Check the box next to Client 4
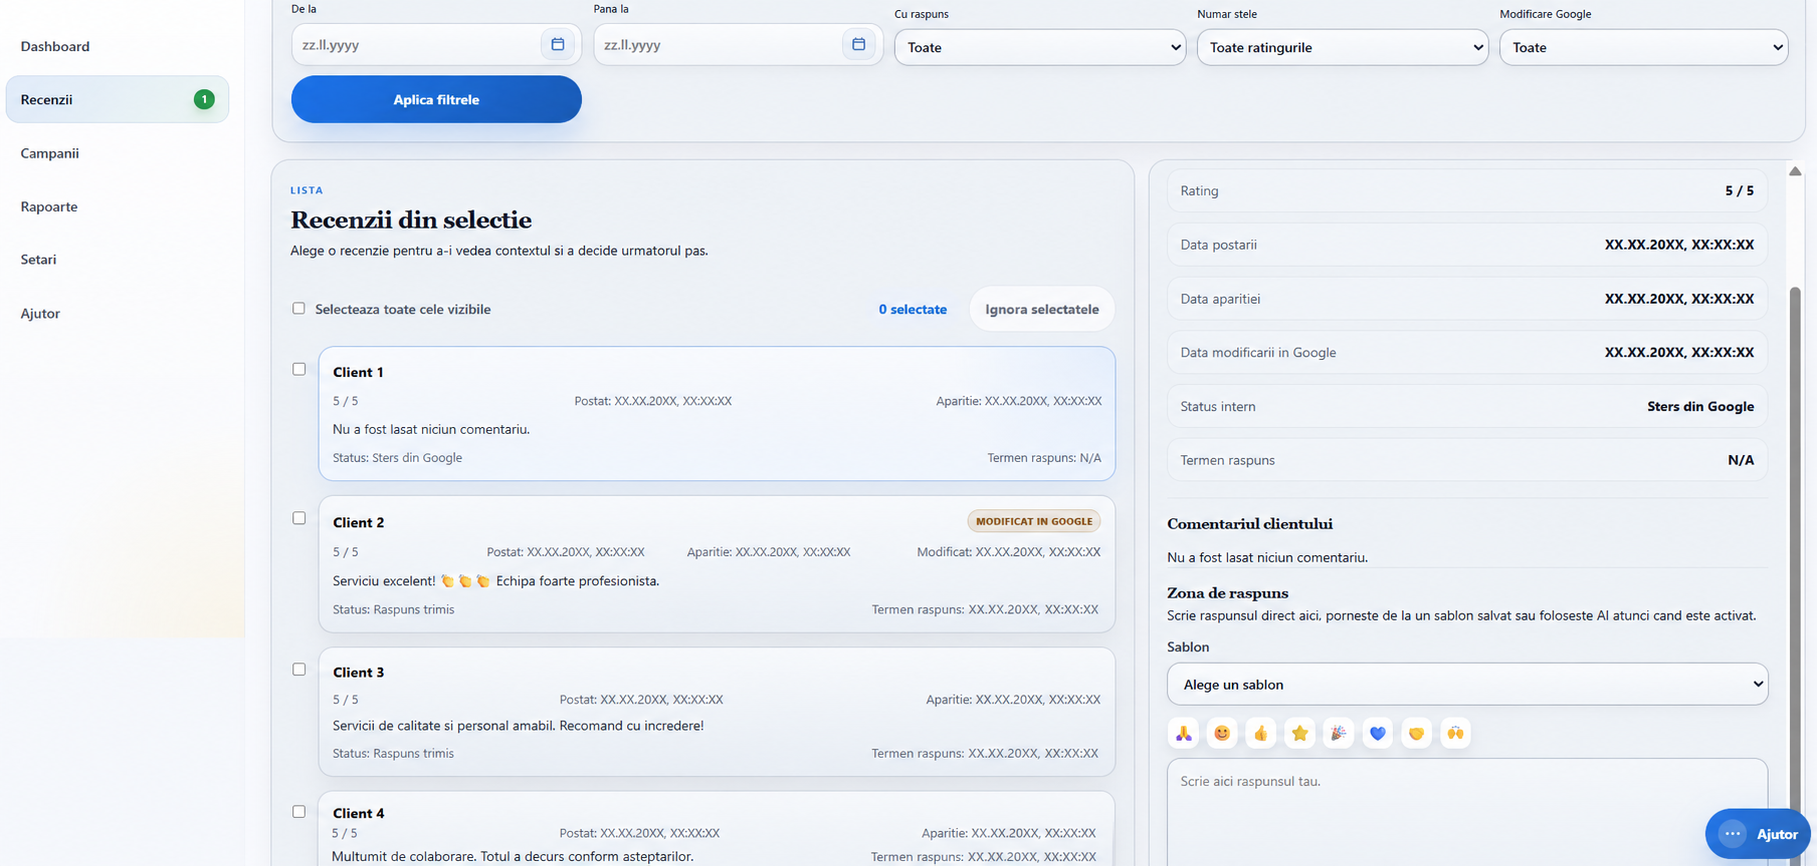Screen dimensions: 1817x866 (x=299, y=811)
